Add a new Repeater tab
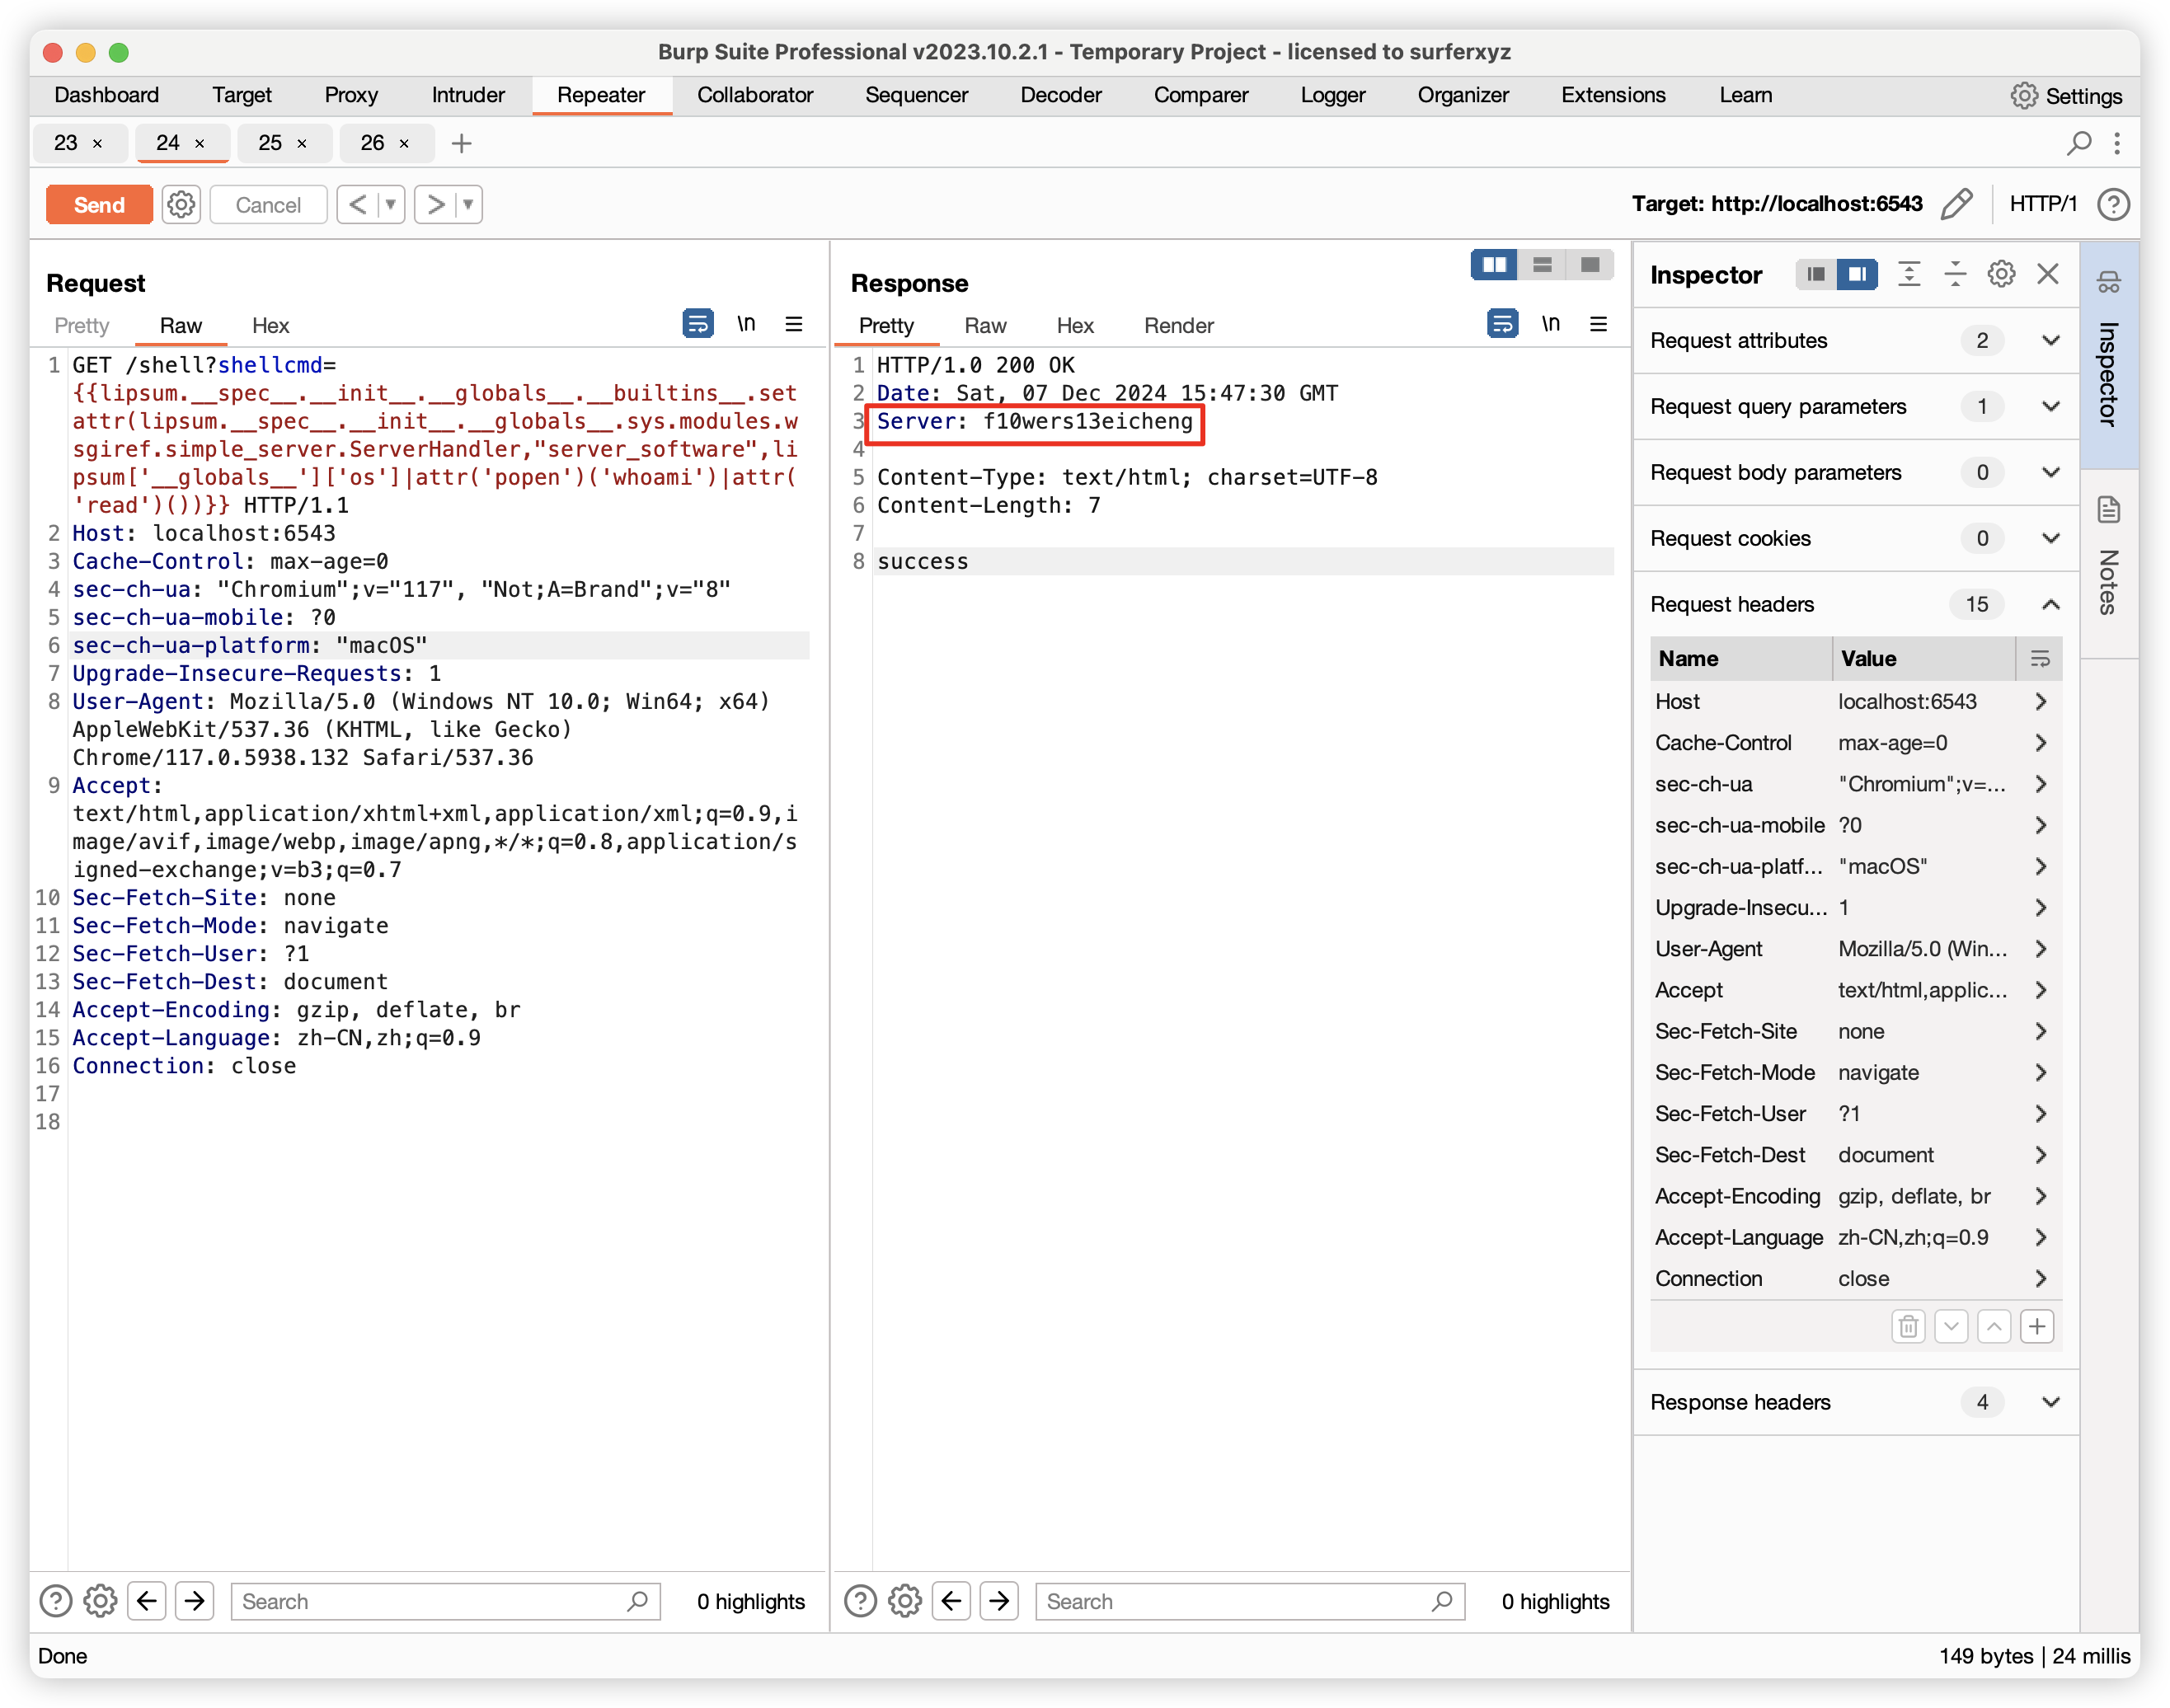Viewport: 2170px width, 1708px height. pos(461,143)
